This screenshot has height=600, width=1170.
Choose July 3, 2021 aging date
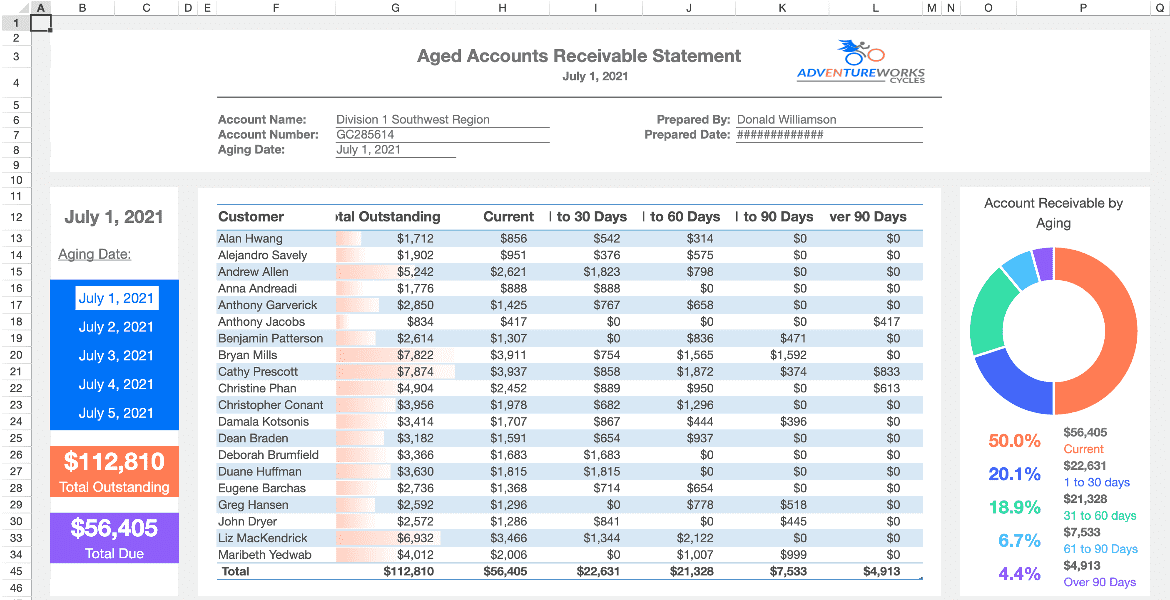point(116,356)
